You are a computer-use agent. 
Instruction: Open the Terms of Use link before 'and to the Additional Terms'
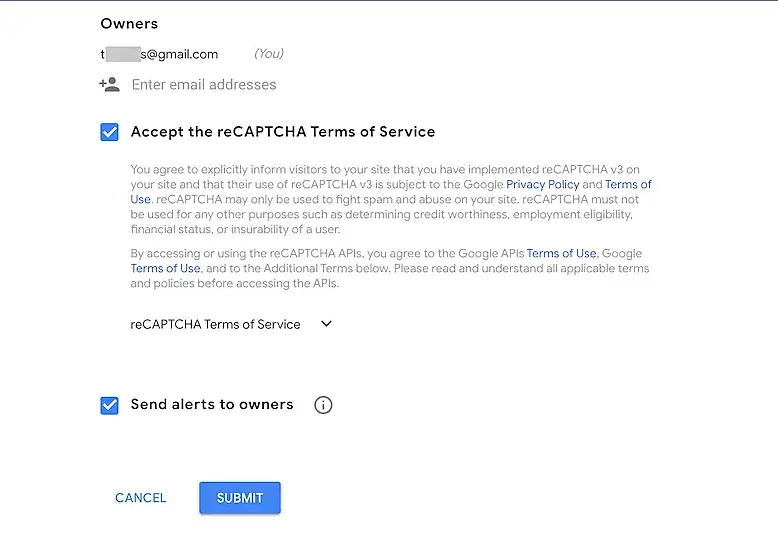(x=165, y=269)
